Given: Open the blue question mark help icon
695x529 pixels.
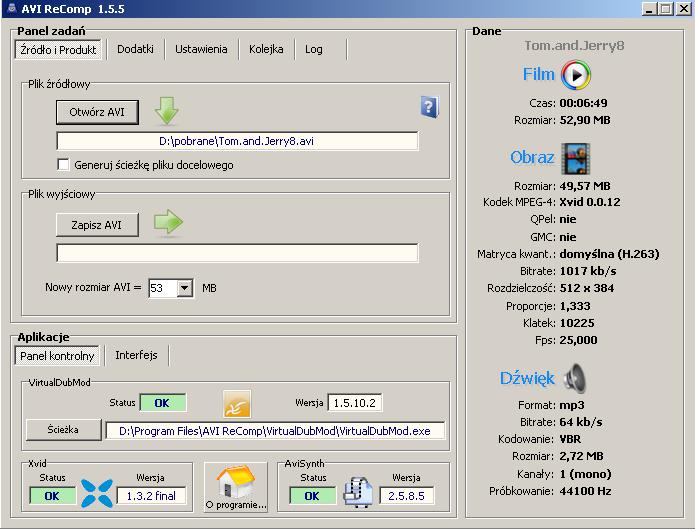Looking at the screenshot, I should point(429,107).
